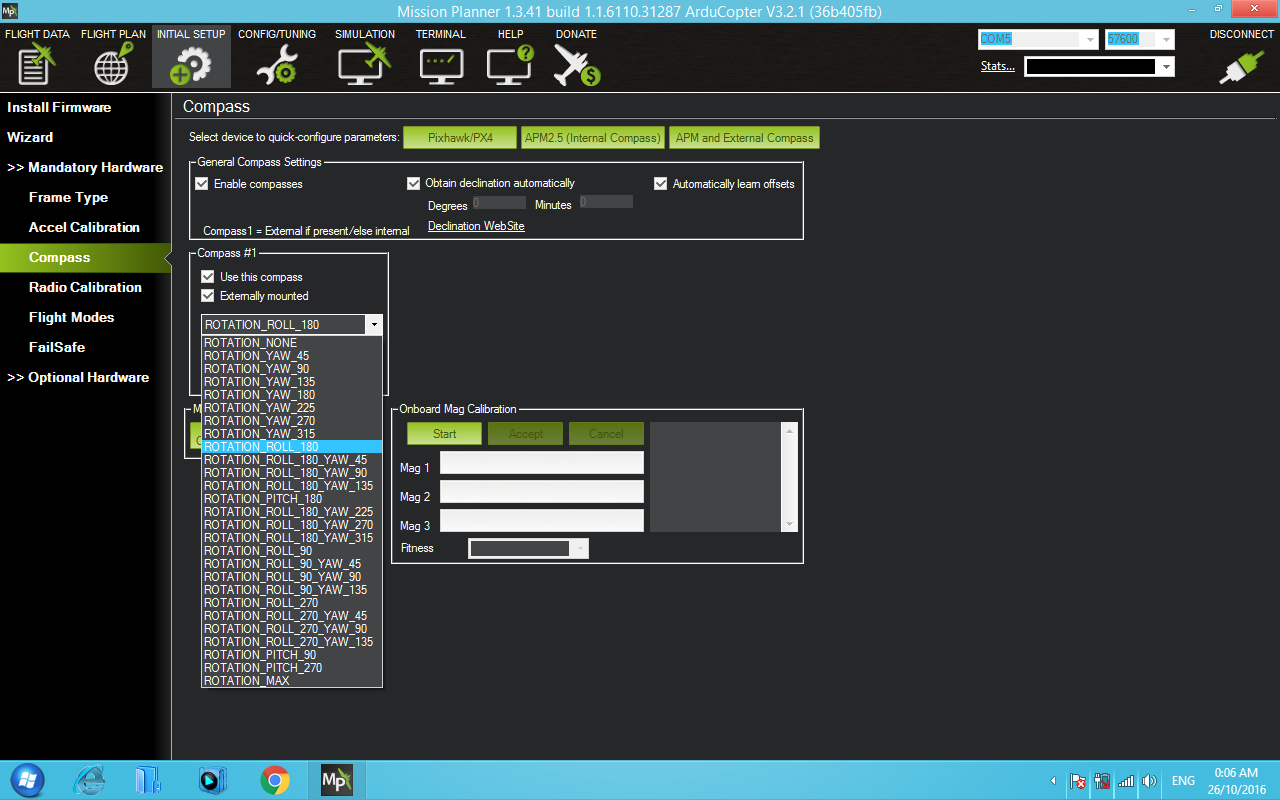Go to Accel Calibration page
The width and height of the screenshot is (1280, 800).
tap(84, 227)
